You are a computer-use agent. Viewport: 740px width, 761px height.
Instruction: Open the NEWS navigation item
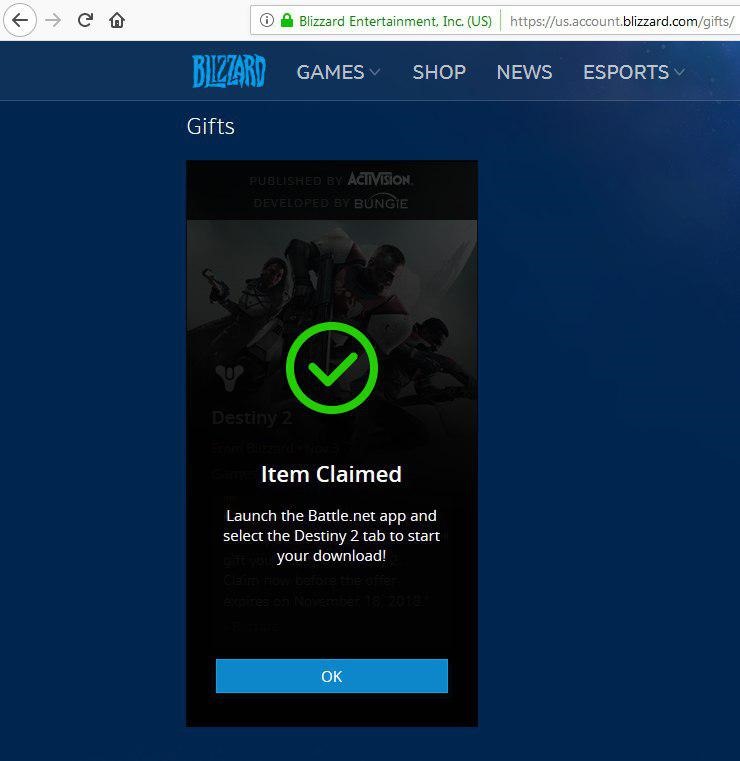(524, 72)
